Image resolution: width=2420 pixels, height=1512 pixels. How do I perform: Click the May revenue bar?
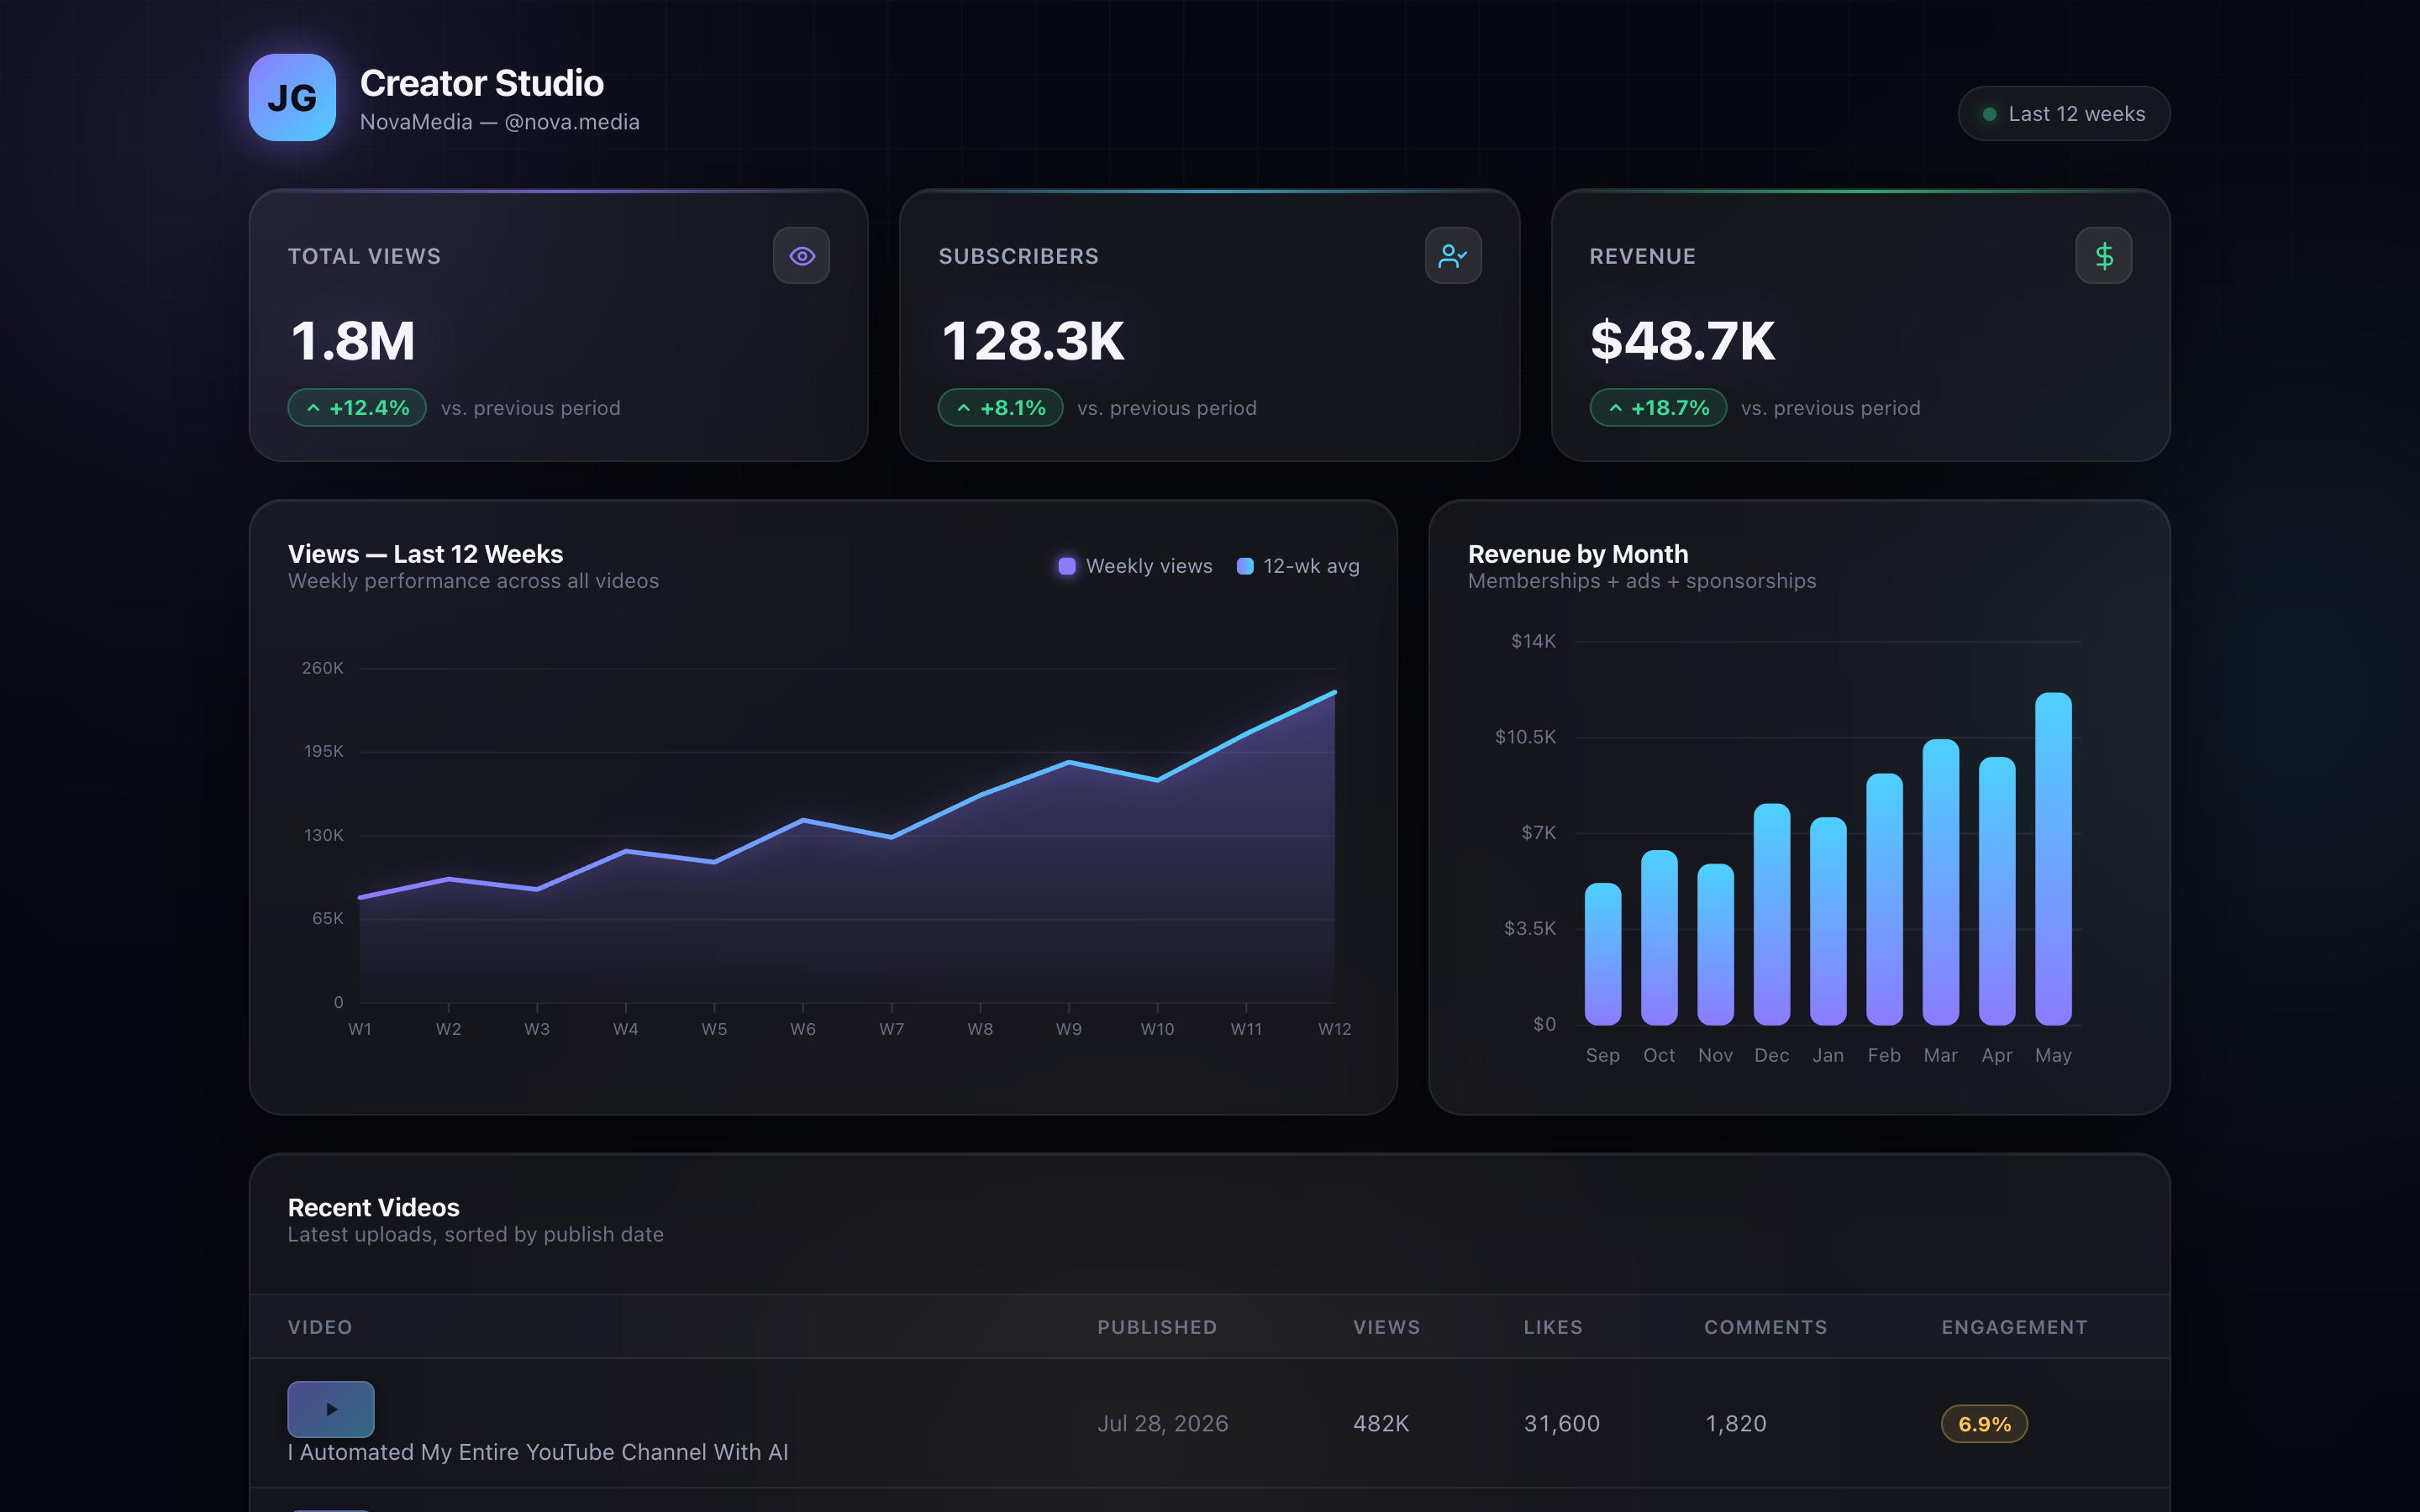2053,859
